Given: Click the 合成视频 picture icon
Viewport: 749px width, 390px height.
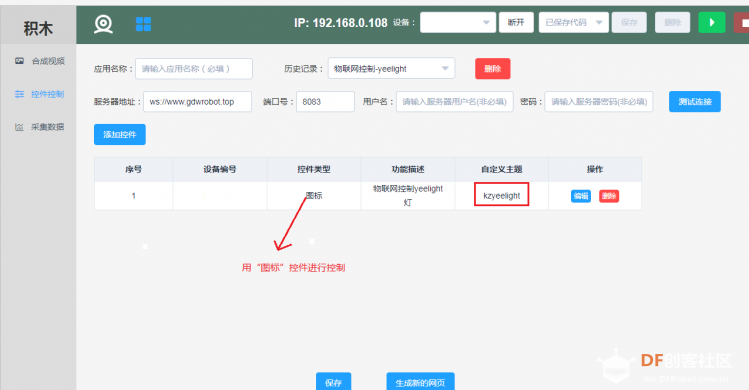Looking at the screenshot, I should coord(19,61).
